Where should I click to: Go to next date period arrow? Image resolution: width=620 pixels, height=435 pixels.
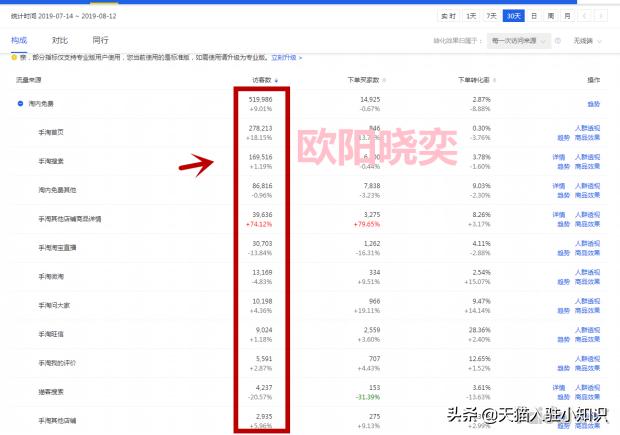(601, 16)
